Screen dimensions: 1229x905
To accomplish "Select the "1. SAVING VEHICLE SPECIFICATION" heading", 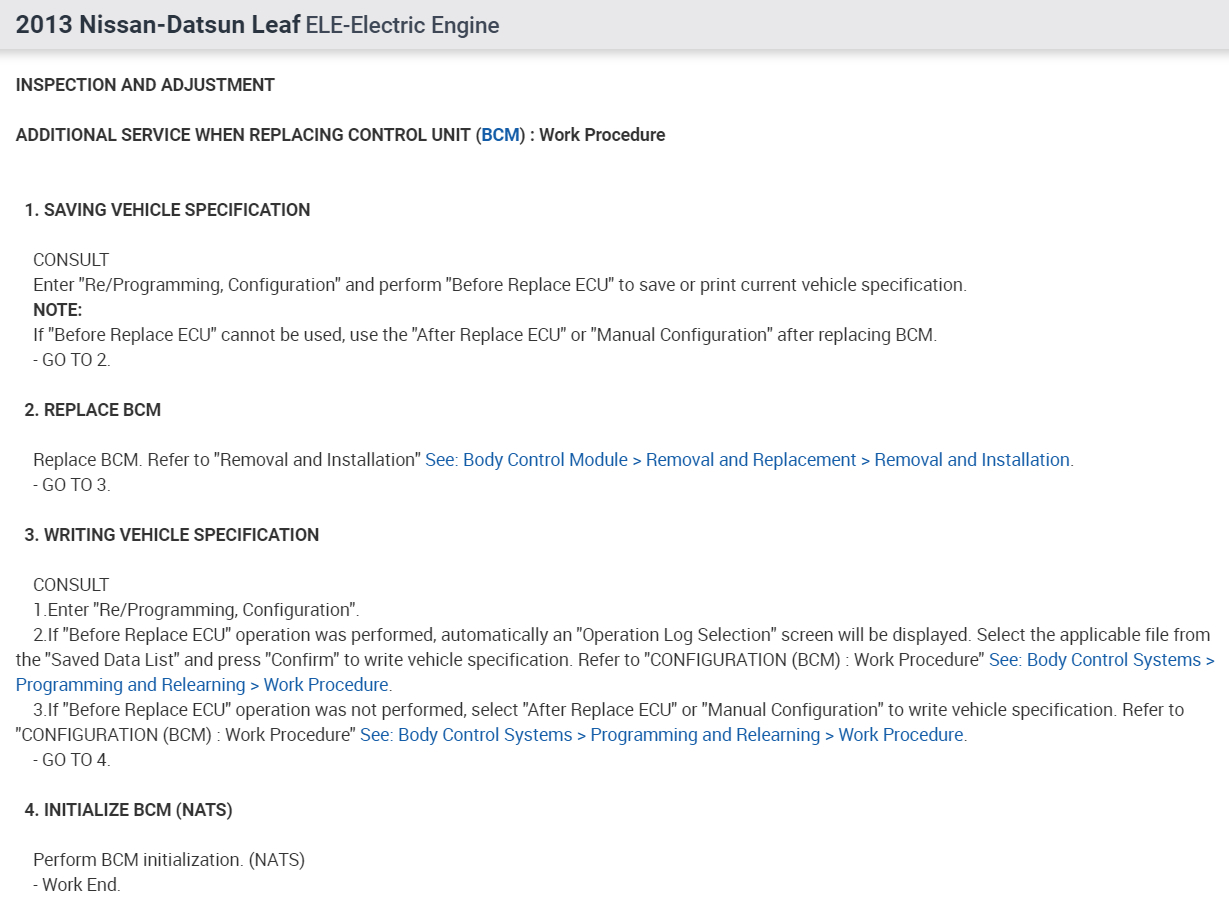I will (167, 210).
